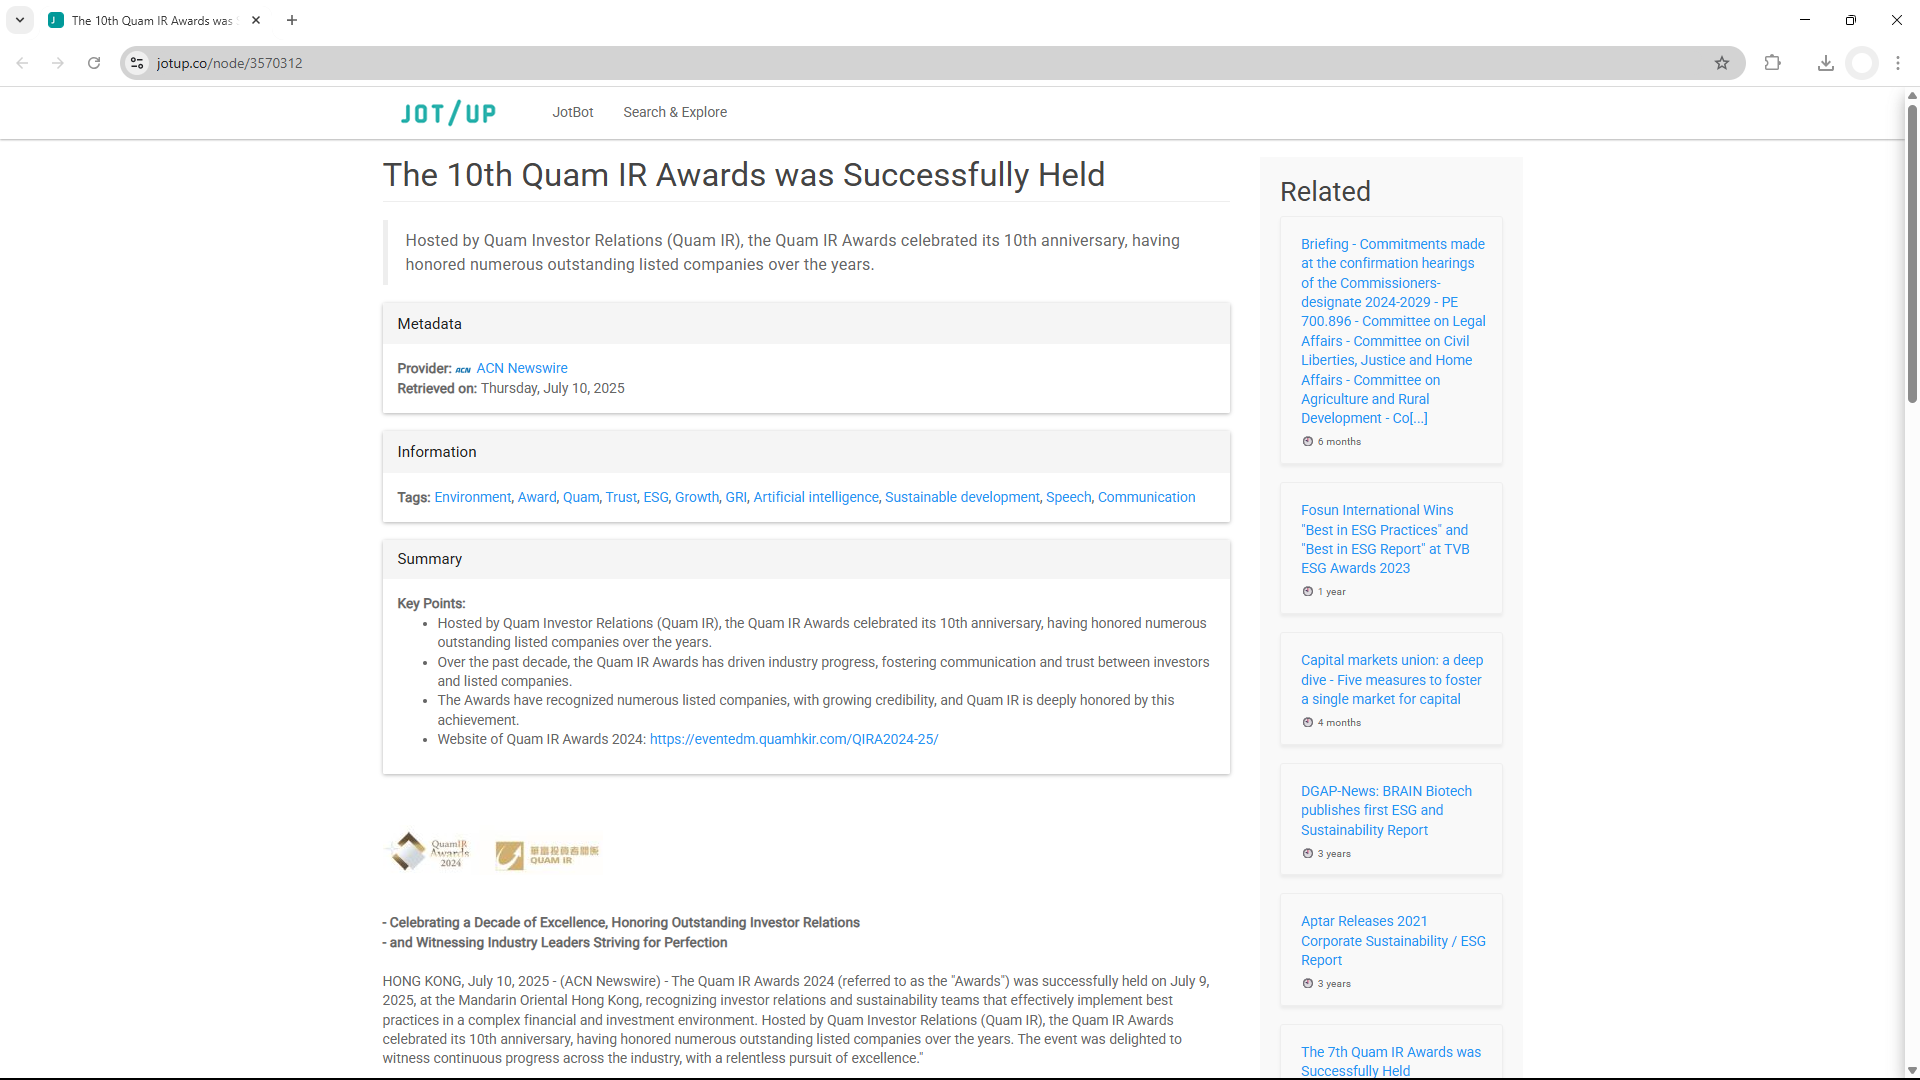Image resolution: width=1920 pixels, height=1080 pixels.
Task: Open the tab search dropdown arrow
Action: [x=20, y=20]
